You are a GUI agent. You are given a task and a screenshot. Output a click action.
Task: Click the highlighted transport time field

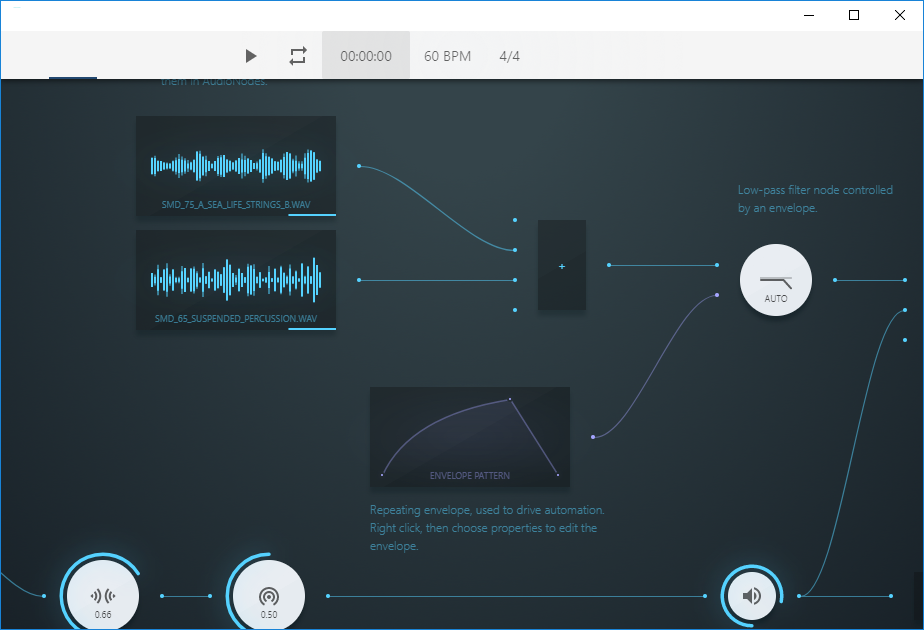pos(365,56)
